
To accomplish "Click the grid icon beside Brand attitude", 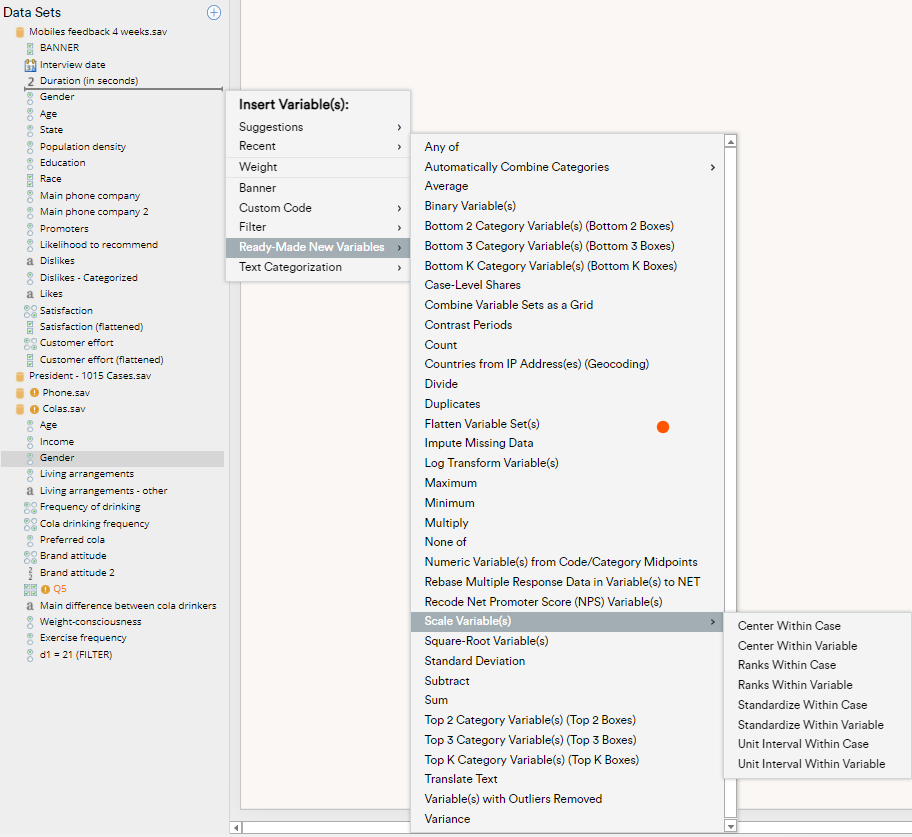I will coord(30,557).
